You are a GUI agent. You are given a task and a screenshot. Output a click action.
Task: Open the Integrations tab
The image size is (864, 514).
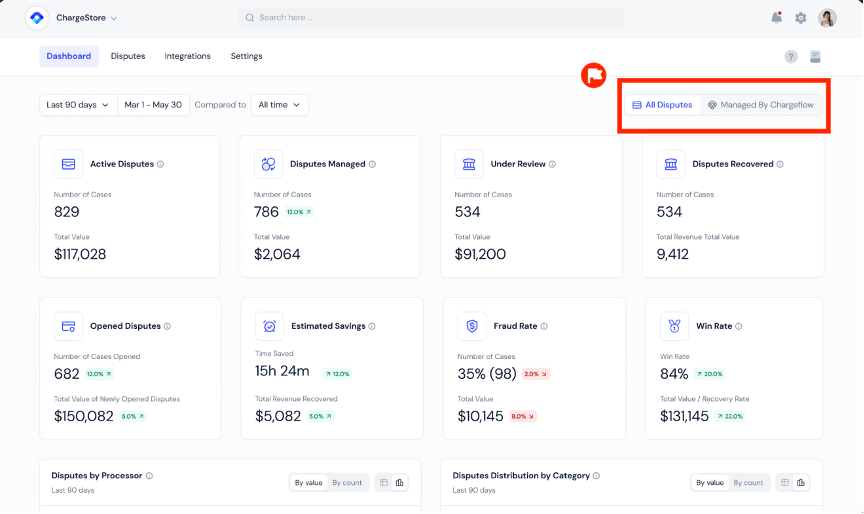tap(188, 56)
